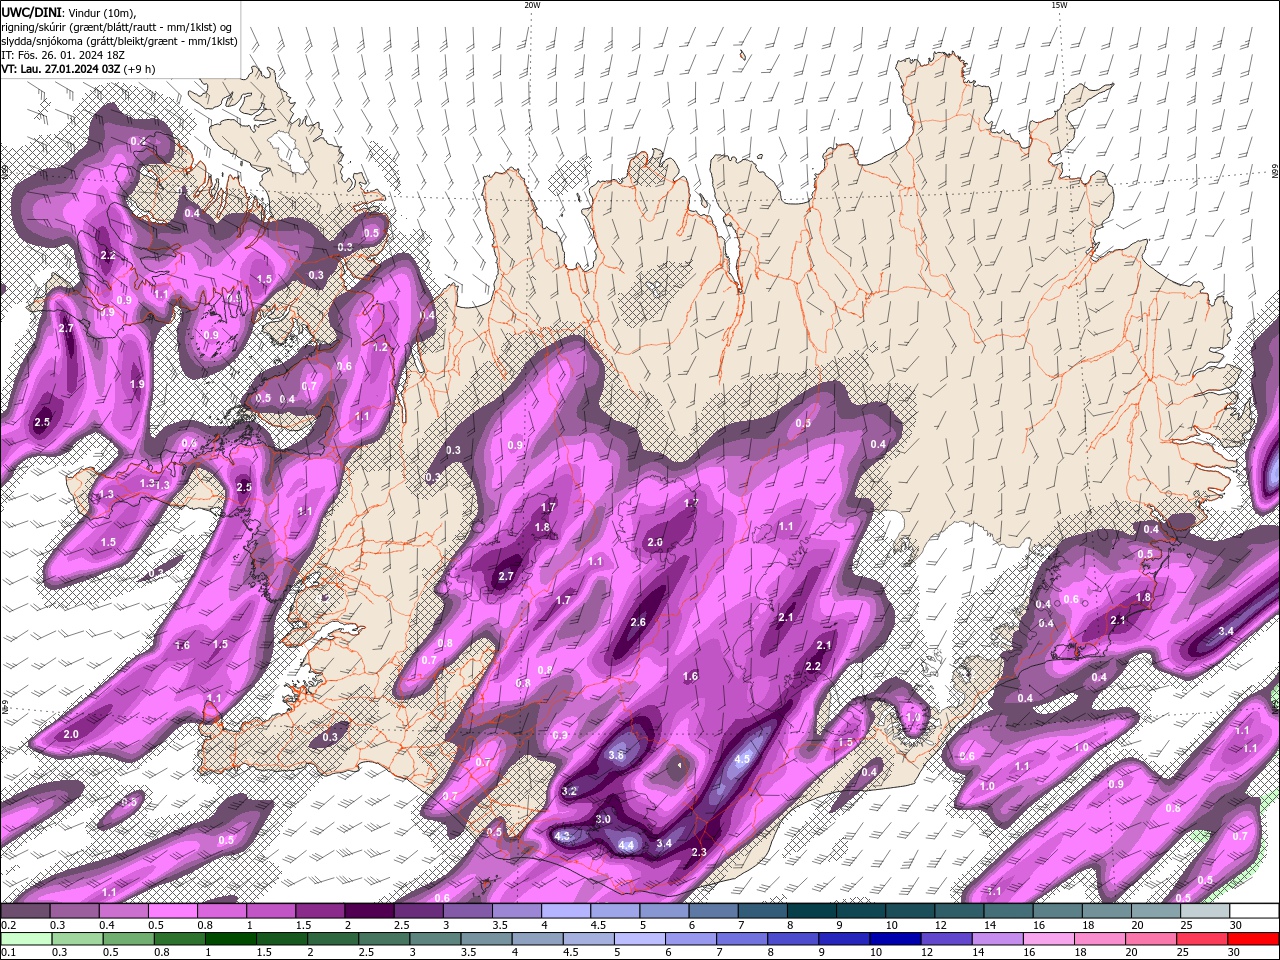Image resolution: width=1280 pixels, height=960 pixels.
Task: Pick grey-blue 6–7 swatch in top legend
Action: 714,911
